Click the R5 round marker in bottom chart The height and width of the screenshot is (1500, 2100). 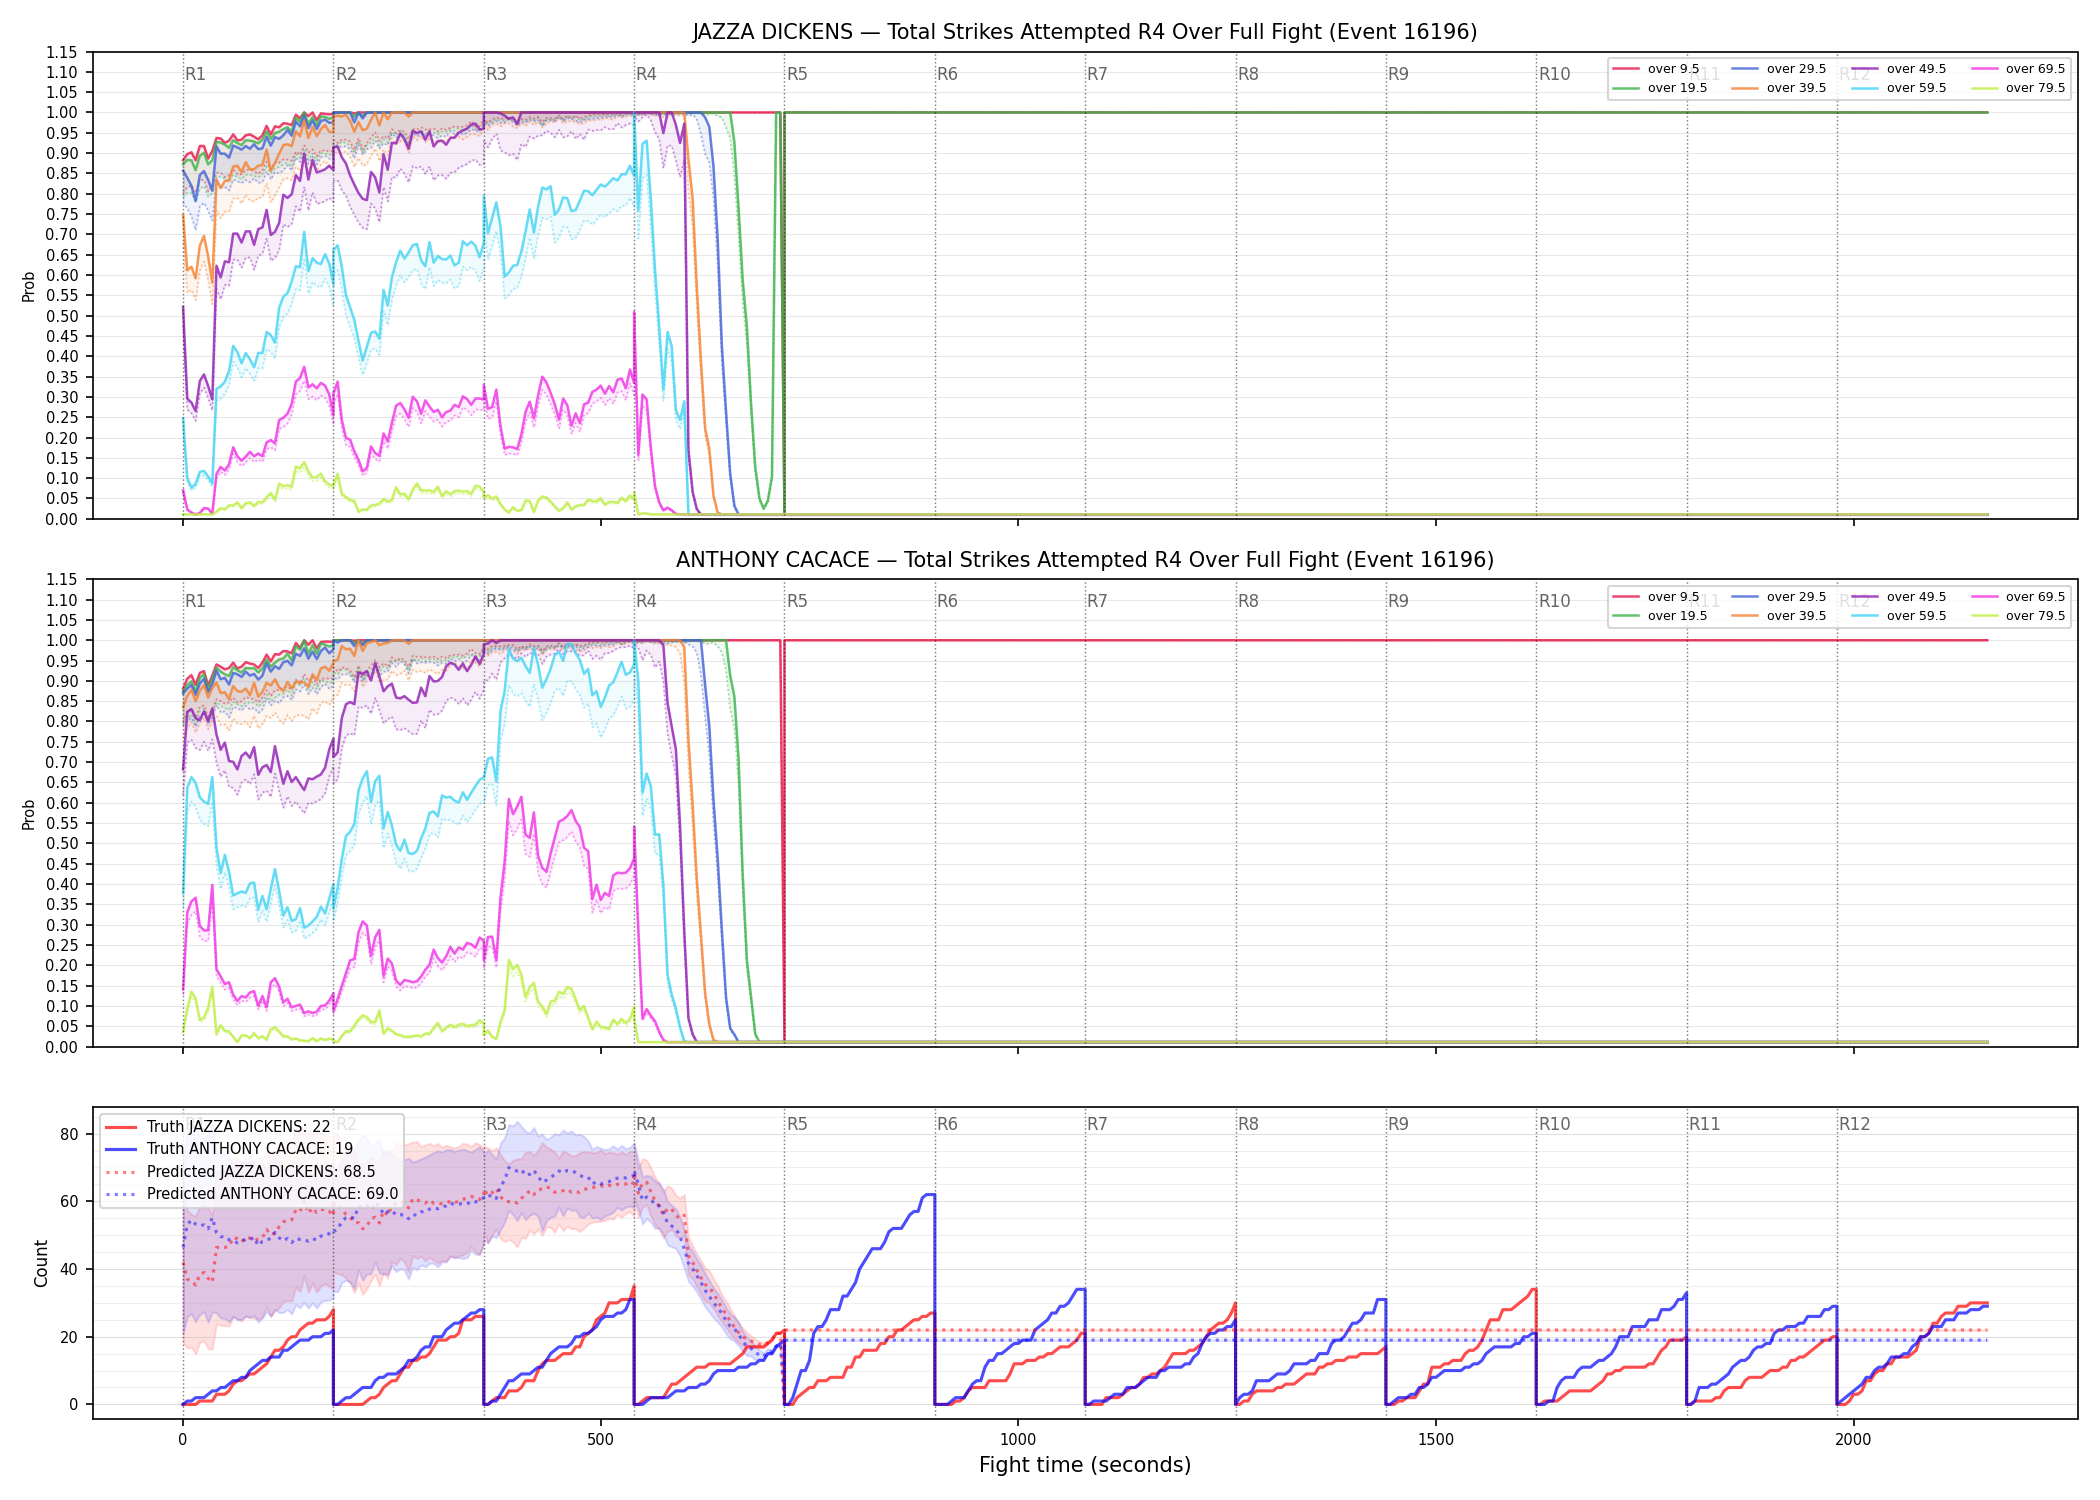[797, 1124]
